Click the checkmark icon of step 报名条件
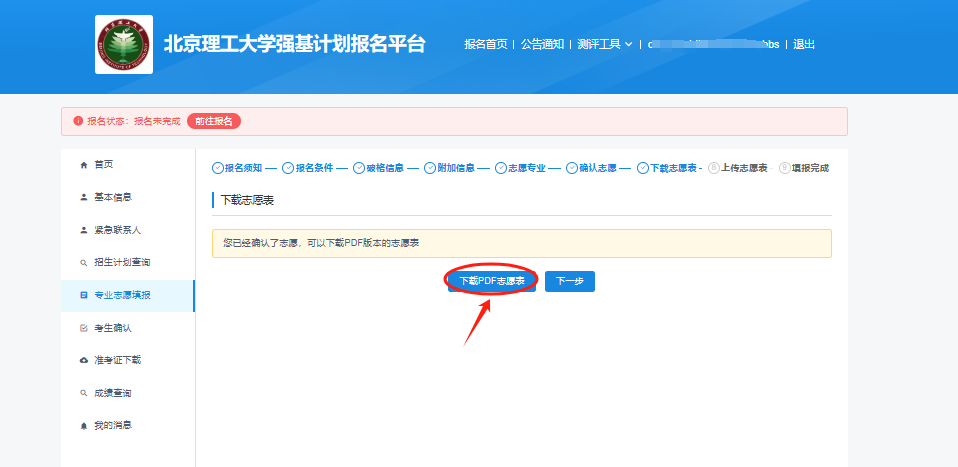The width and height of the screenshot is (958, 467). 288,168
